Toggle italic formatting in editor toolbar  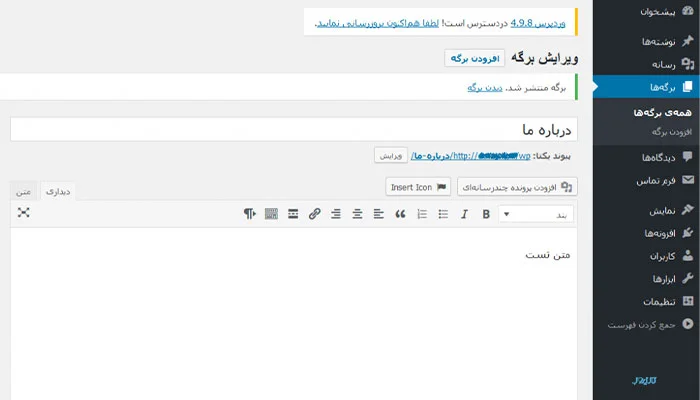(464, 214)
